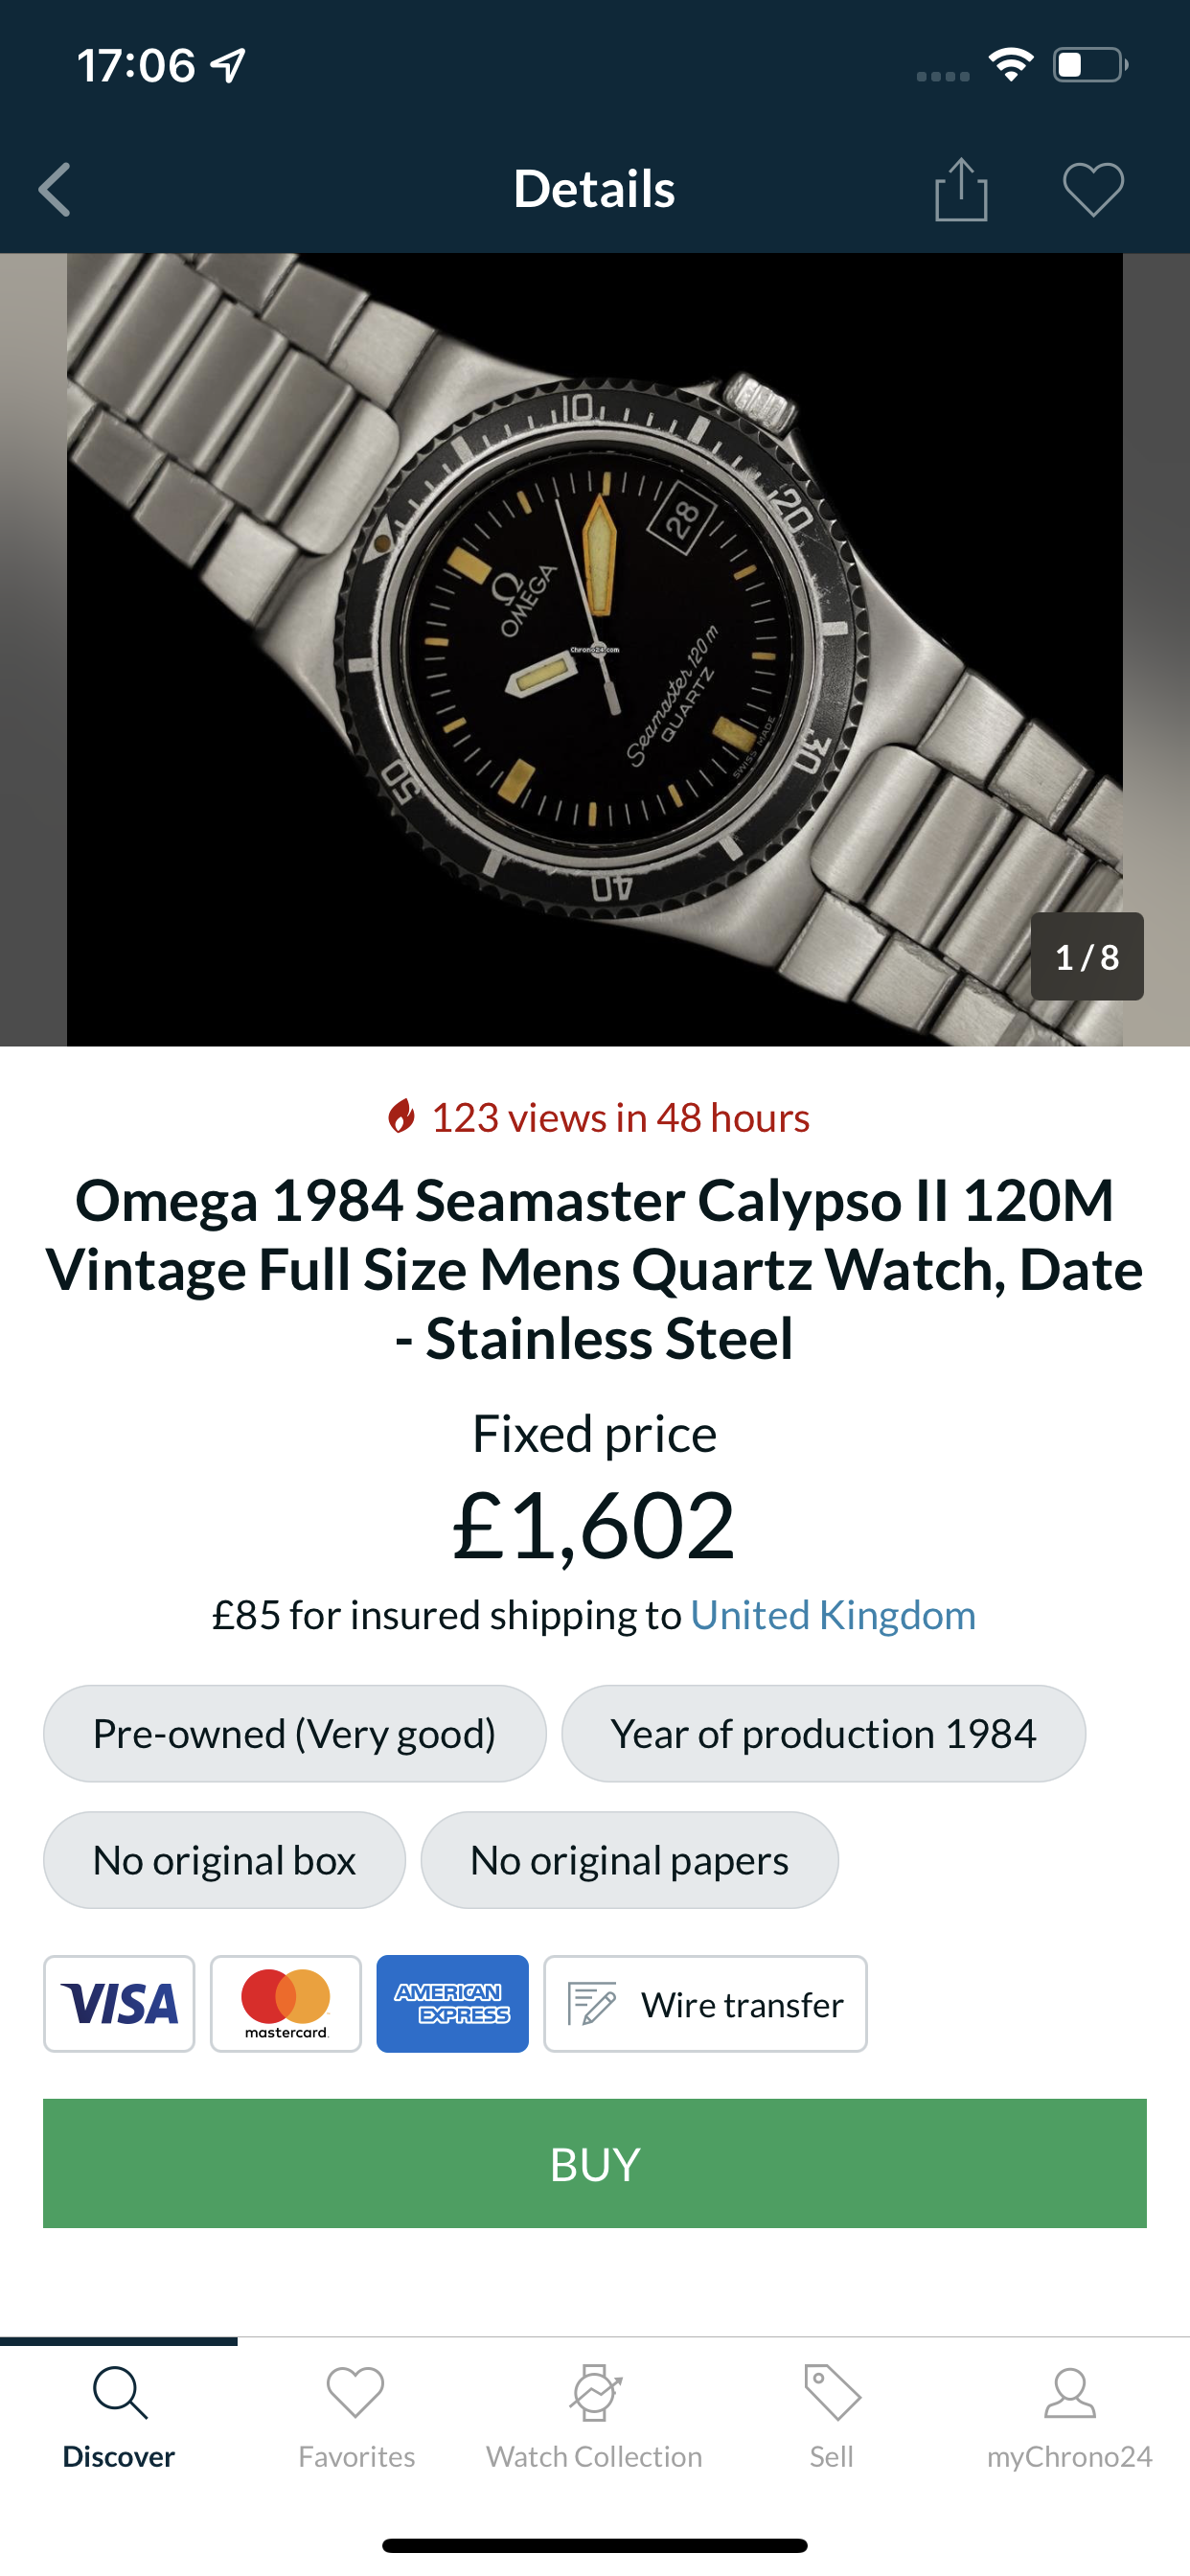Tap the flame views icon
The image size is (1190, 2576).
pyautogui.click(x=401, y=1116)
